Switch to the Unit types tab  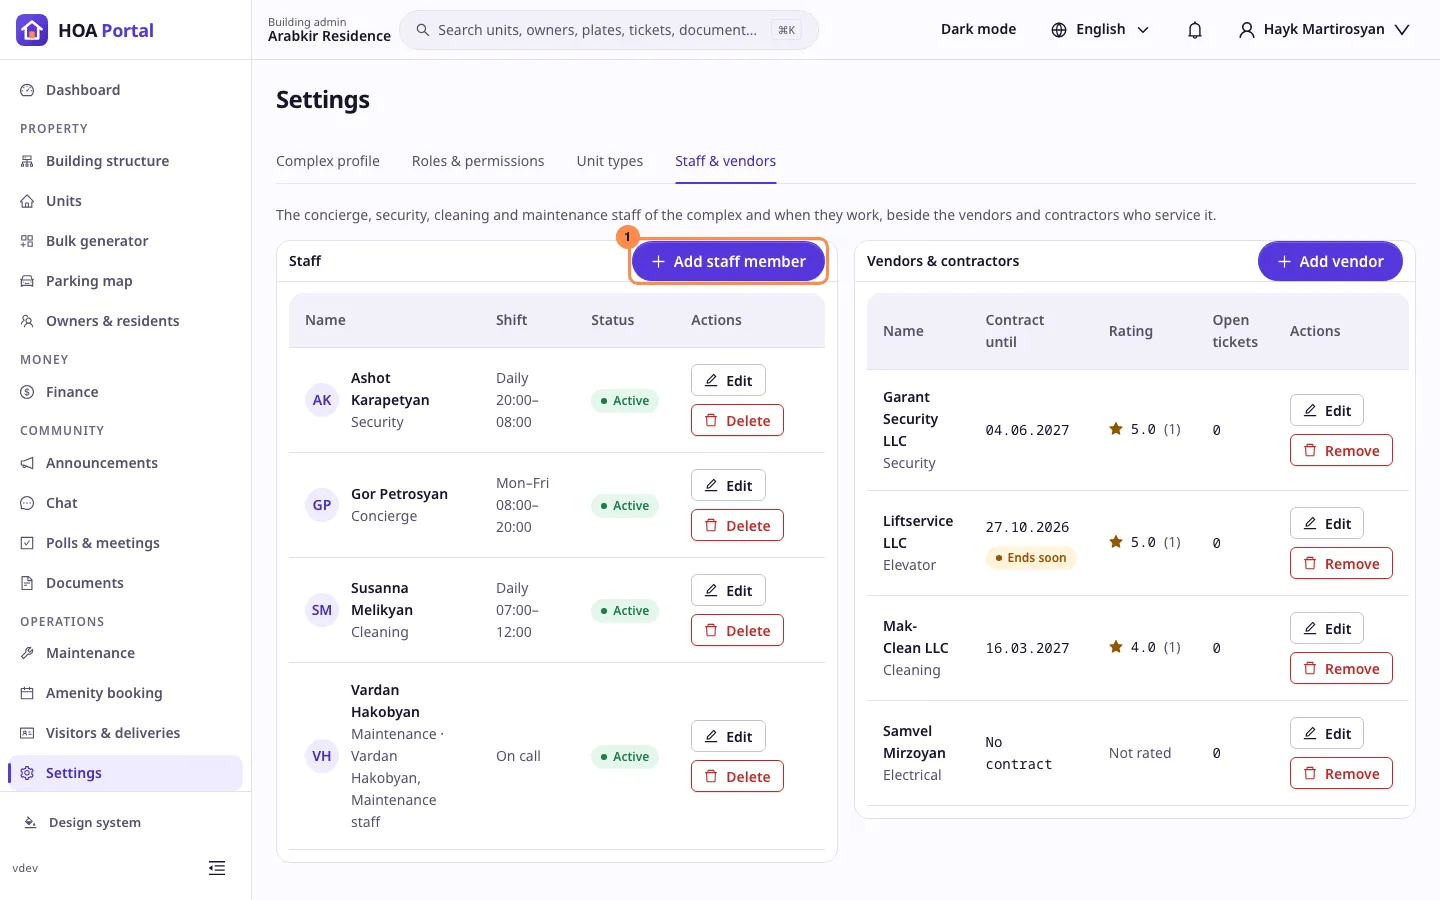pyautogui.click(x=610, y=161)
